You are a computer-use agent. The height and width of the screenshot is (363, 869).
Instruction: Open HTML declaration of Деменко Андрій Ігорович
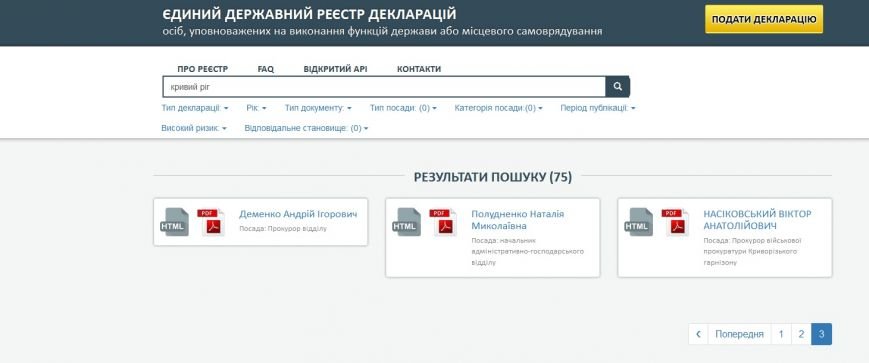click(174, 222)
